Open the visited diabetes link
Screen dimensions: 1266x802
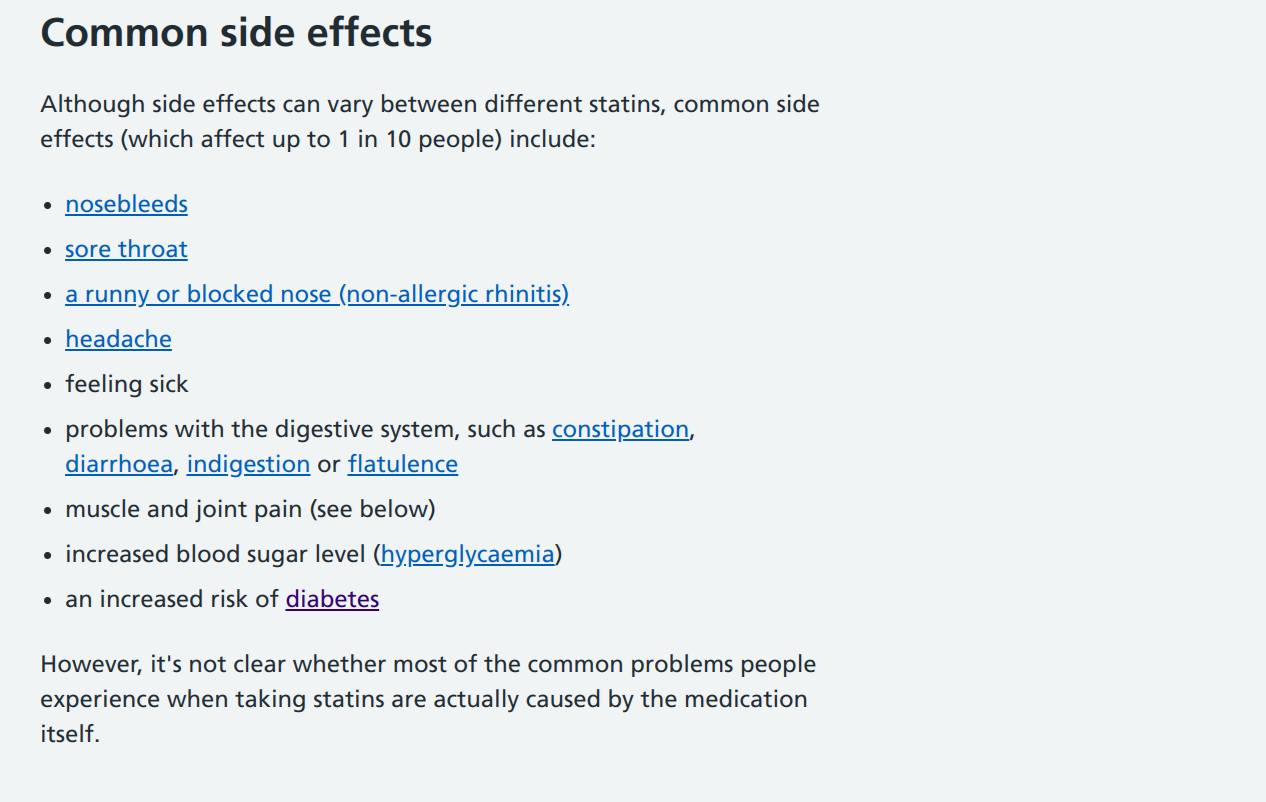(x=332, y=599)
